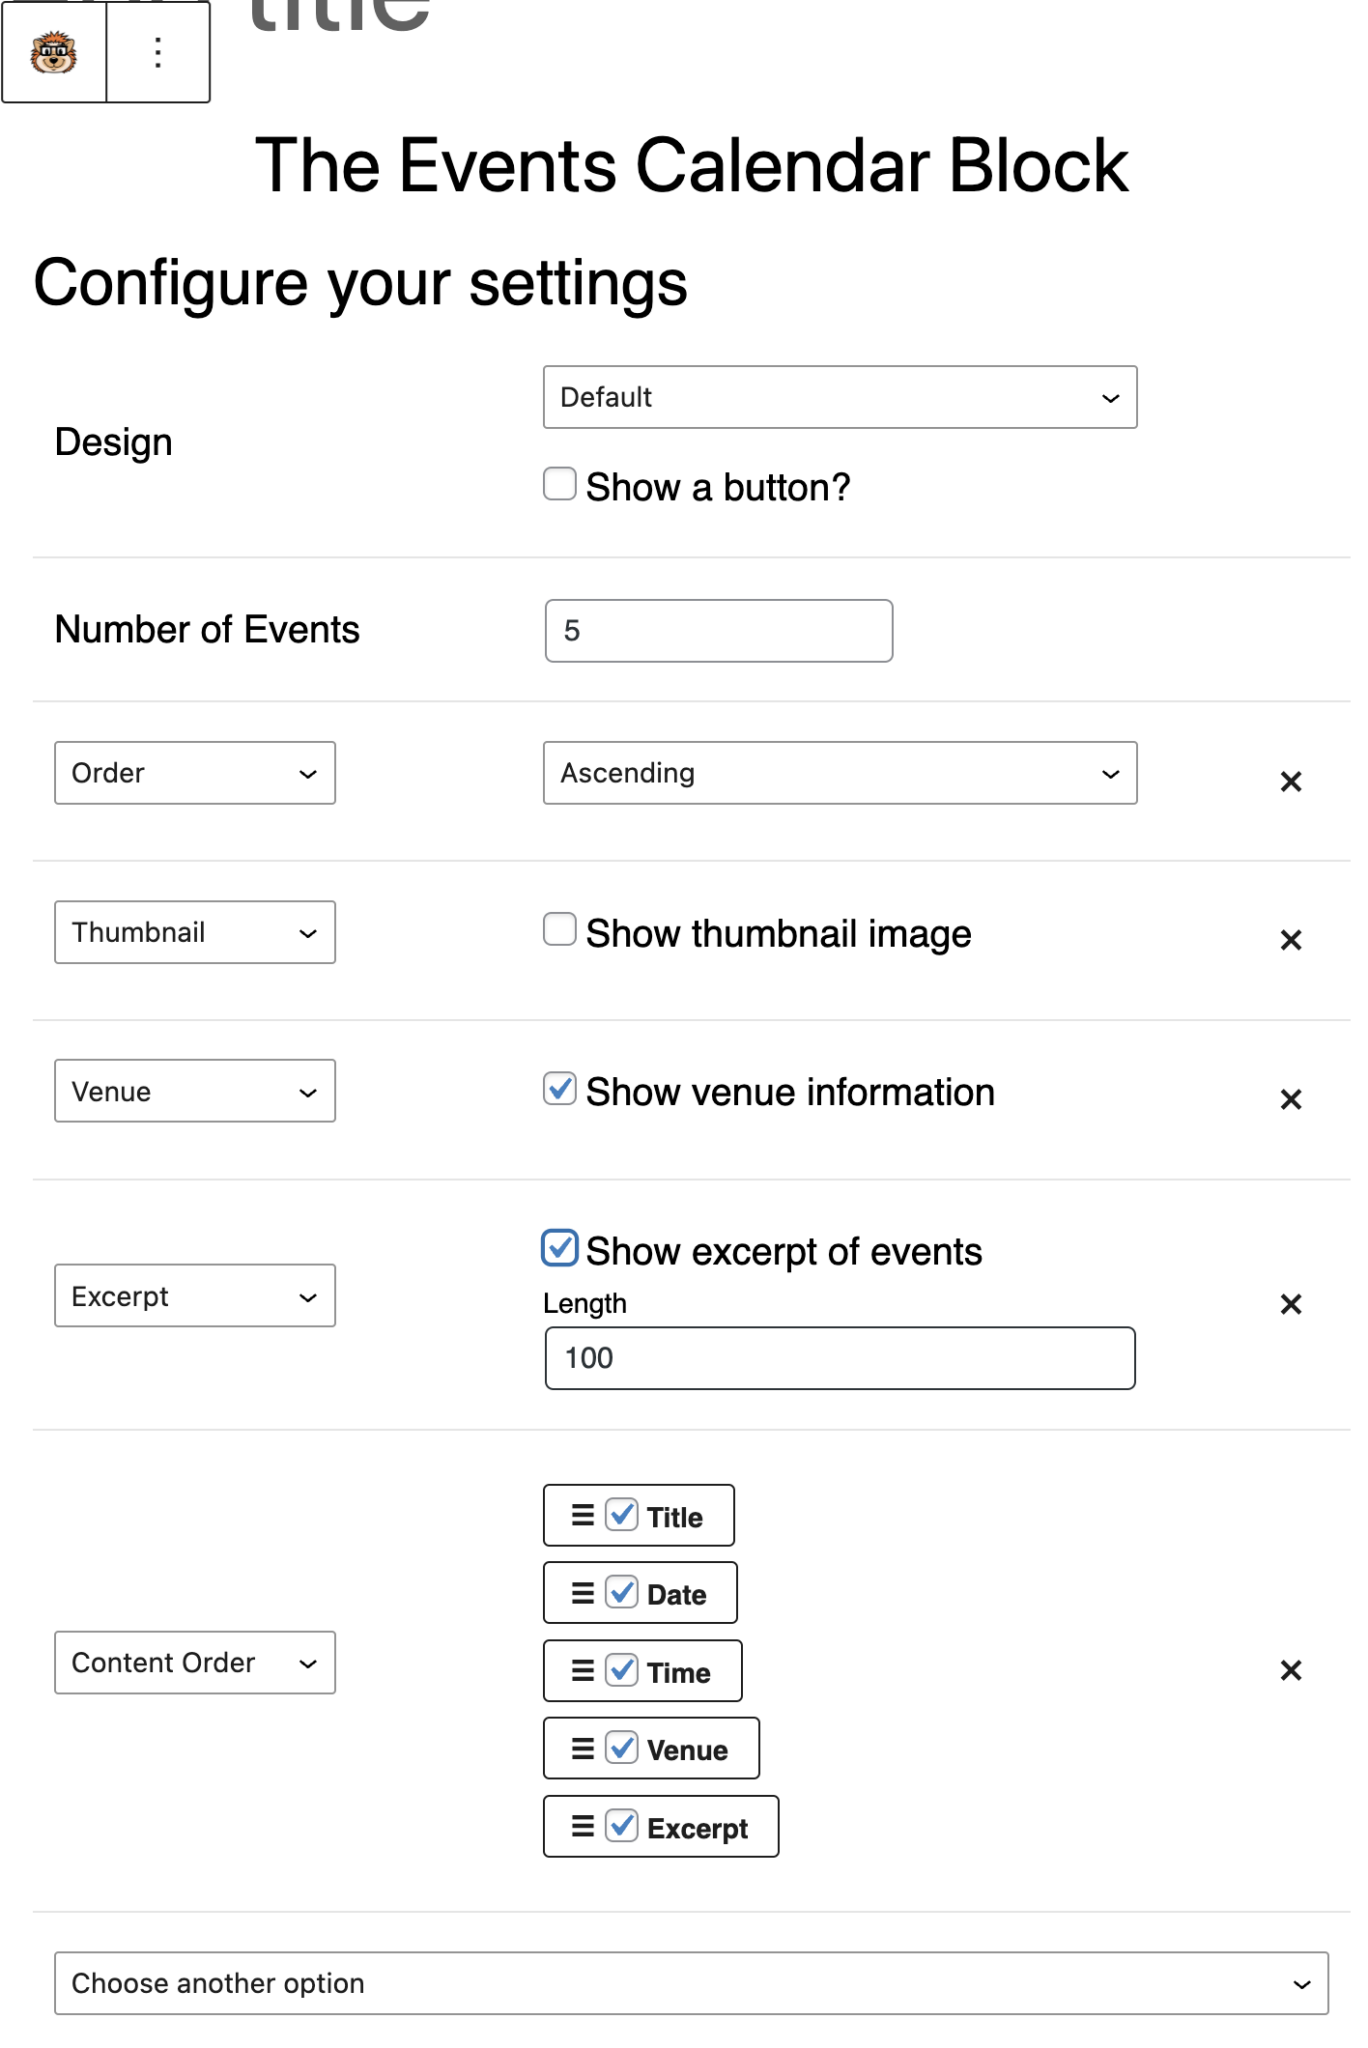Open the three-dot block options menu
The height and width of the screenshot is (2048, 1368).
[158, 52]
